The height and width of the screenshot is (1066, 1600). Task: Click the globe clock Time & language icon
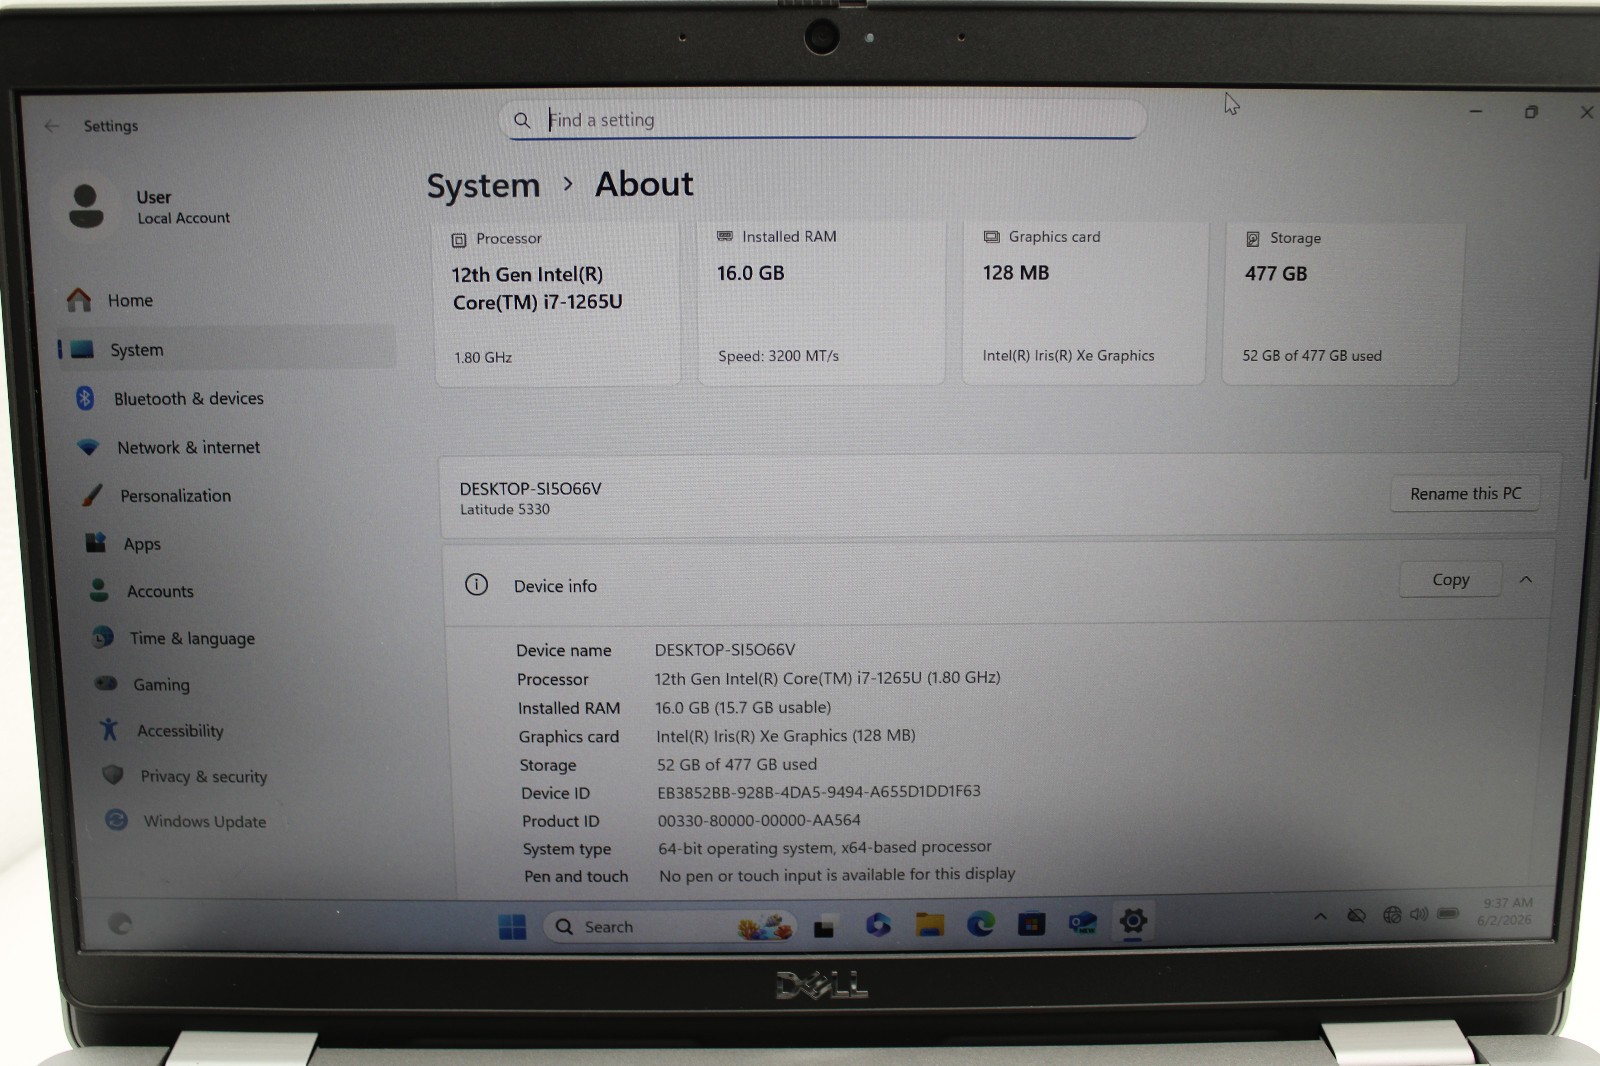coord(102,637)
